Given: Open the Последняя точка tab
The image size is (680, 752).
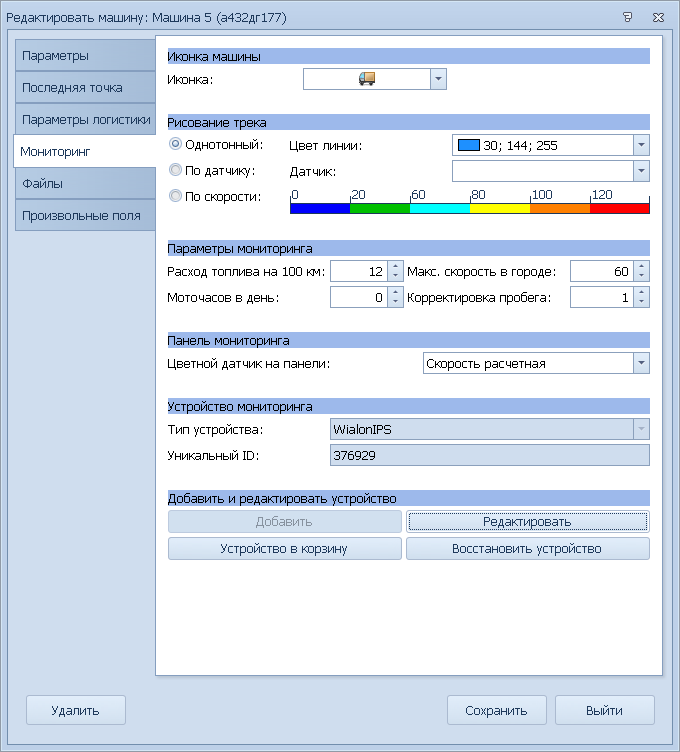Looking at the screenshot, I should 85,87.
